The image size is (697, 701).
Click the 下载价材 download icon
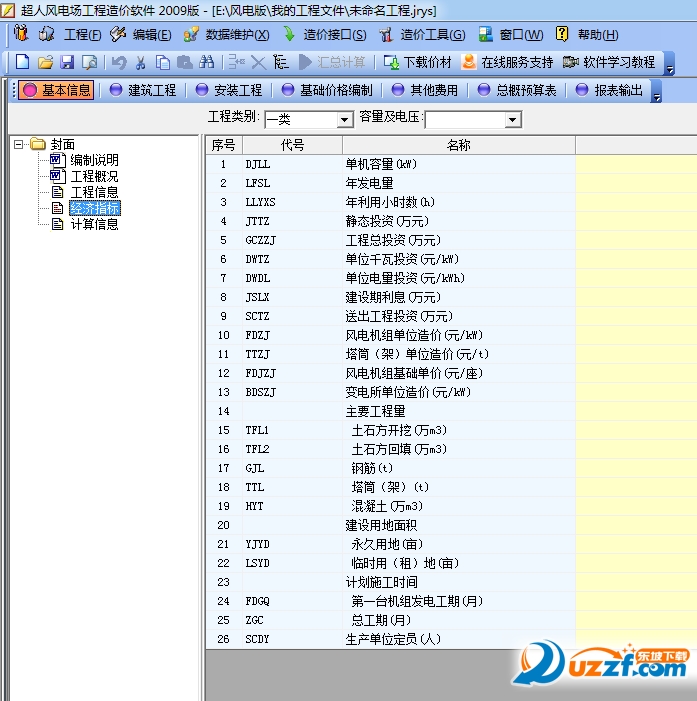(x=391, y=62)
